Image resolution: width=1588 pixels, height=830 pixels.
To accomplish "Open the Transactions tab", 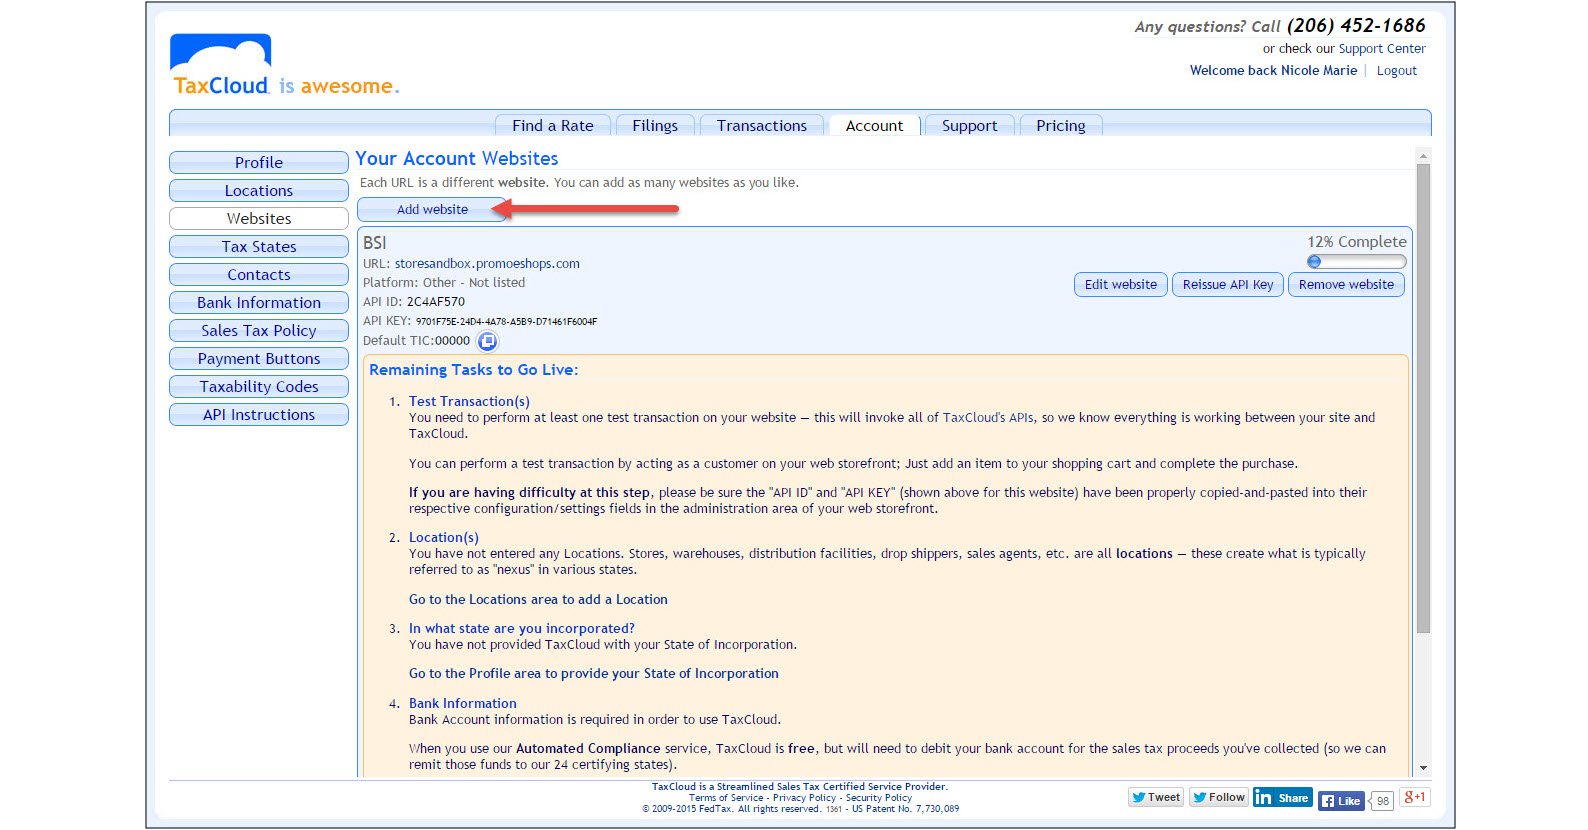I will tap(762, 125).
